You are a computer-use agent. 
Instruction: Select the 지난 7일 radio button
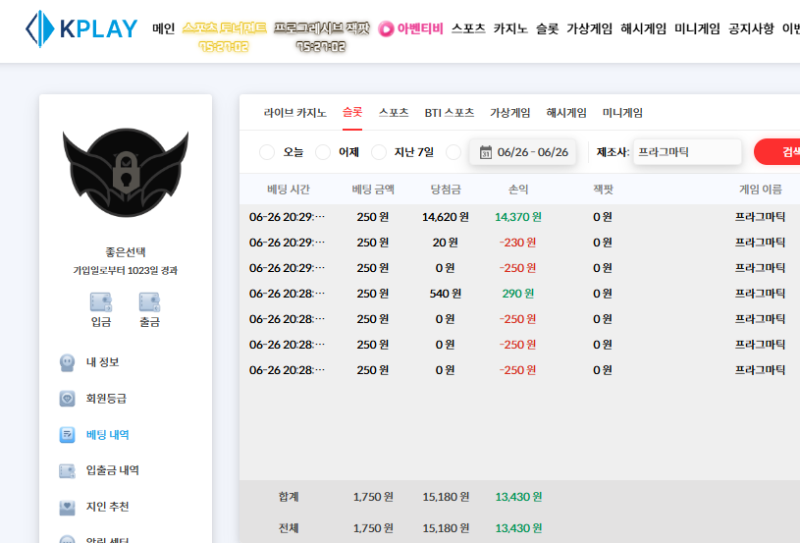379,152
